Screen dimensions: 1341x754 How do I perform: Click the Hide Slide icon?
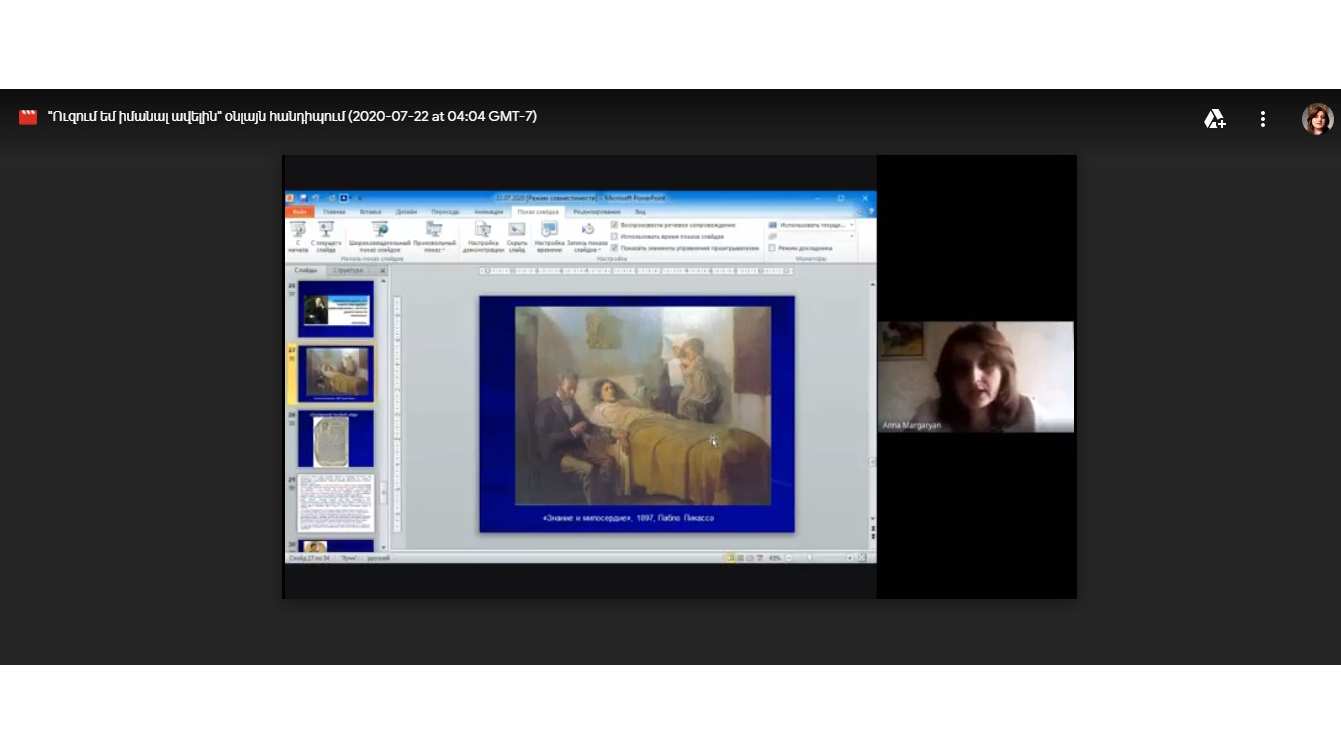coord(517,231)
